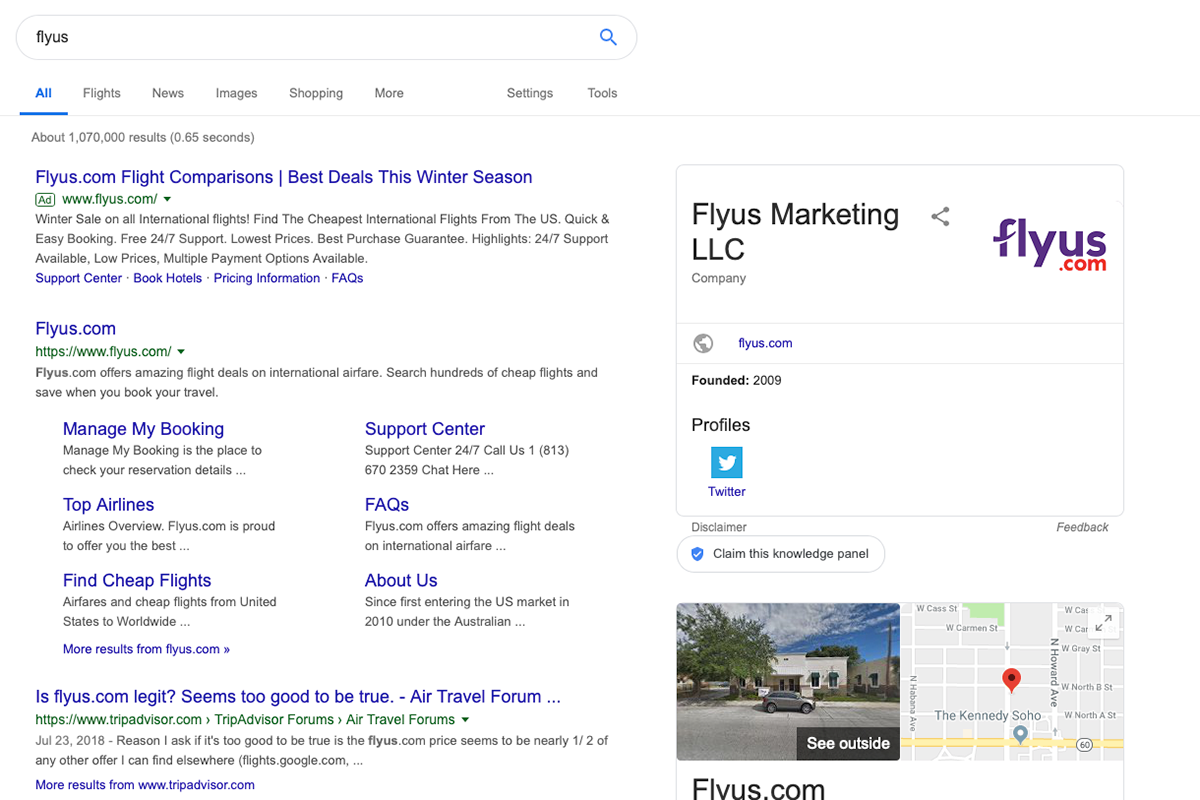The image size is (1200, 800).
Task: Click the Flyus Marketing LLC panel title
Action: tap(795, 232)
